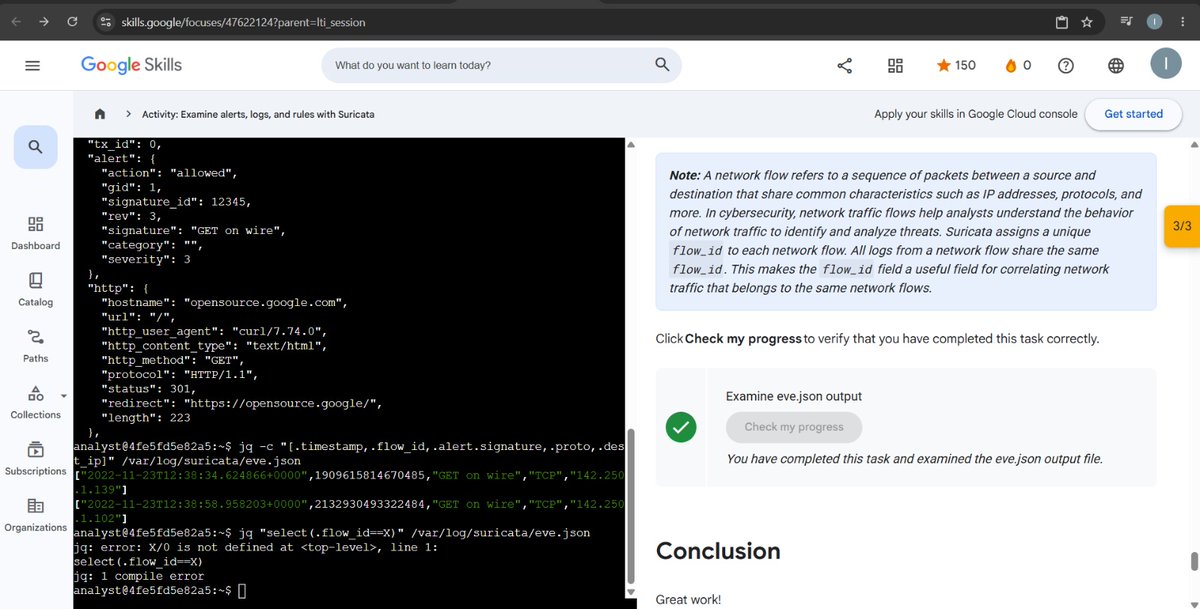
Task: Click the magnifier icon in search box
Action: 661,65
